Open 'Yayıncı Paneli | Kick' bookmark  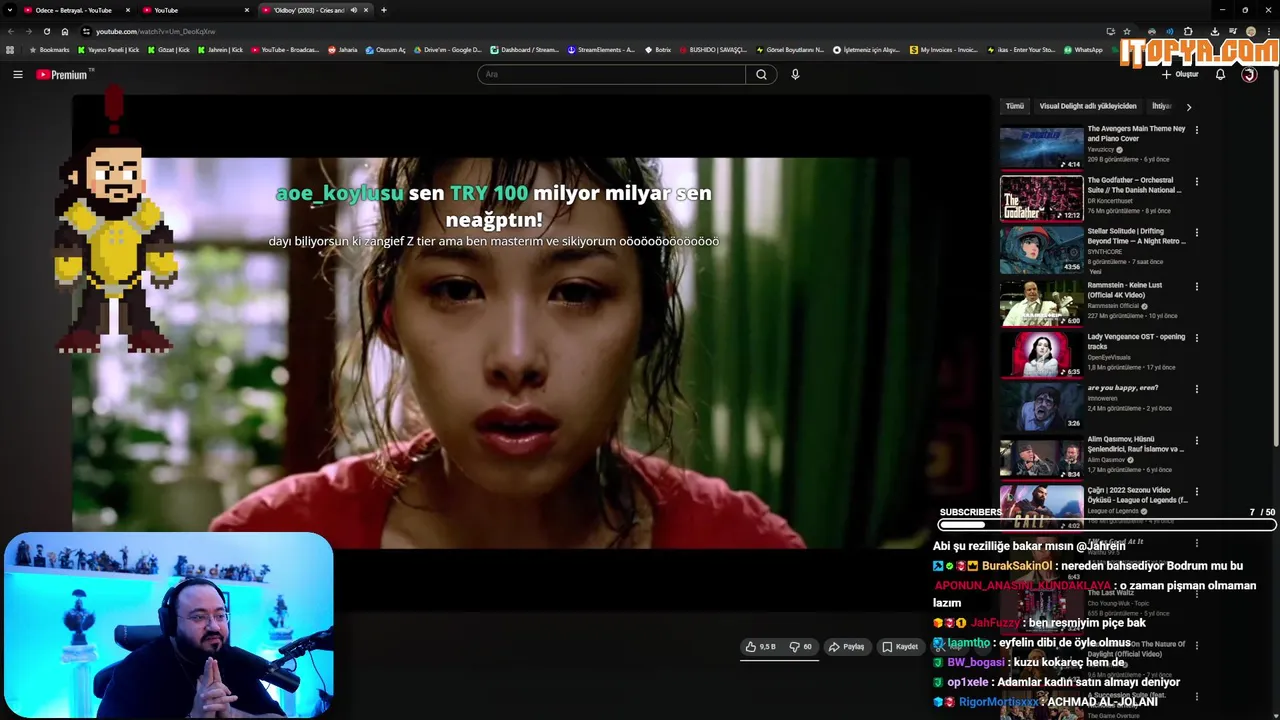click(x=108, y=50)
